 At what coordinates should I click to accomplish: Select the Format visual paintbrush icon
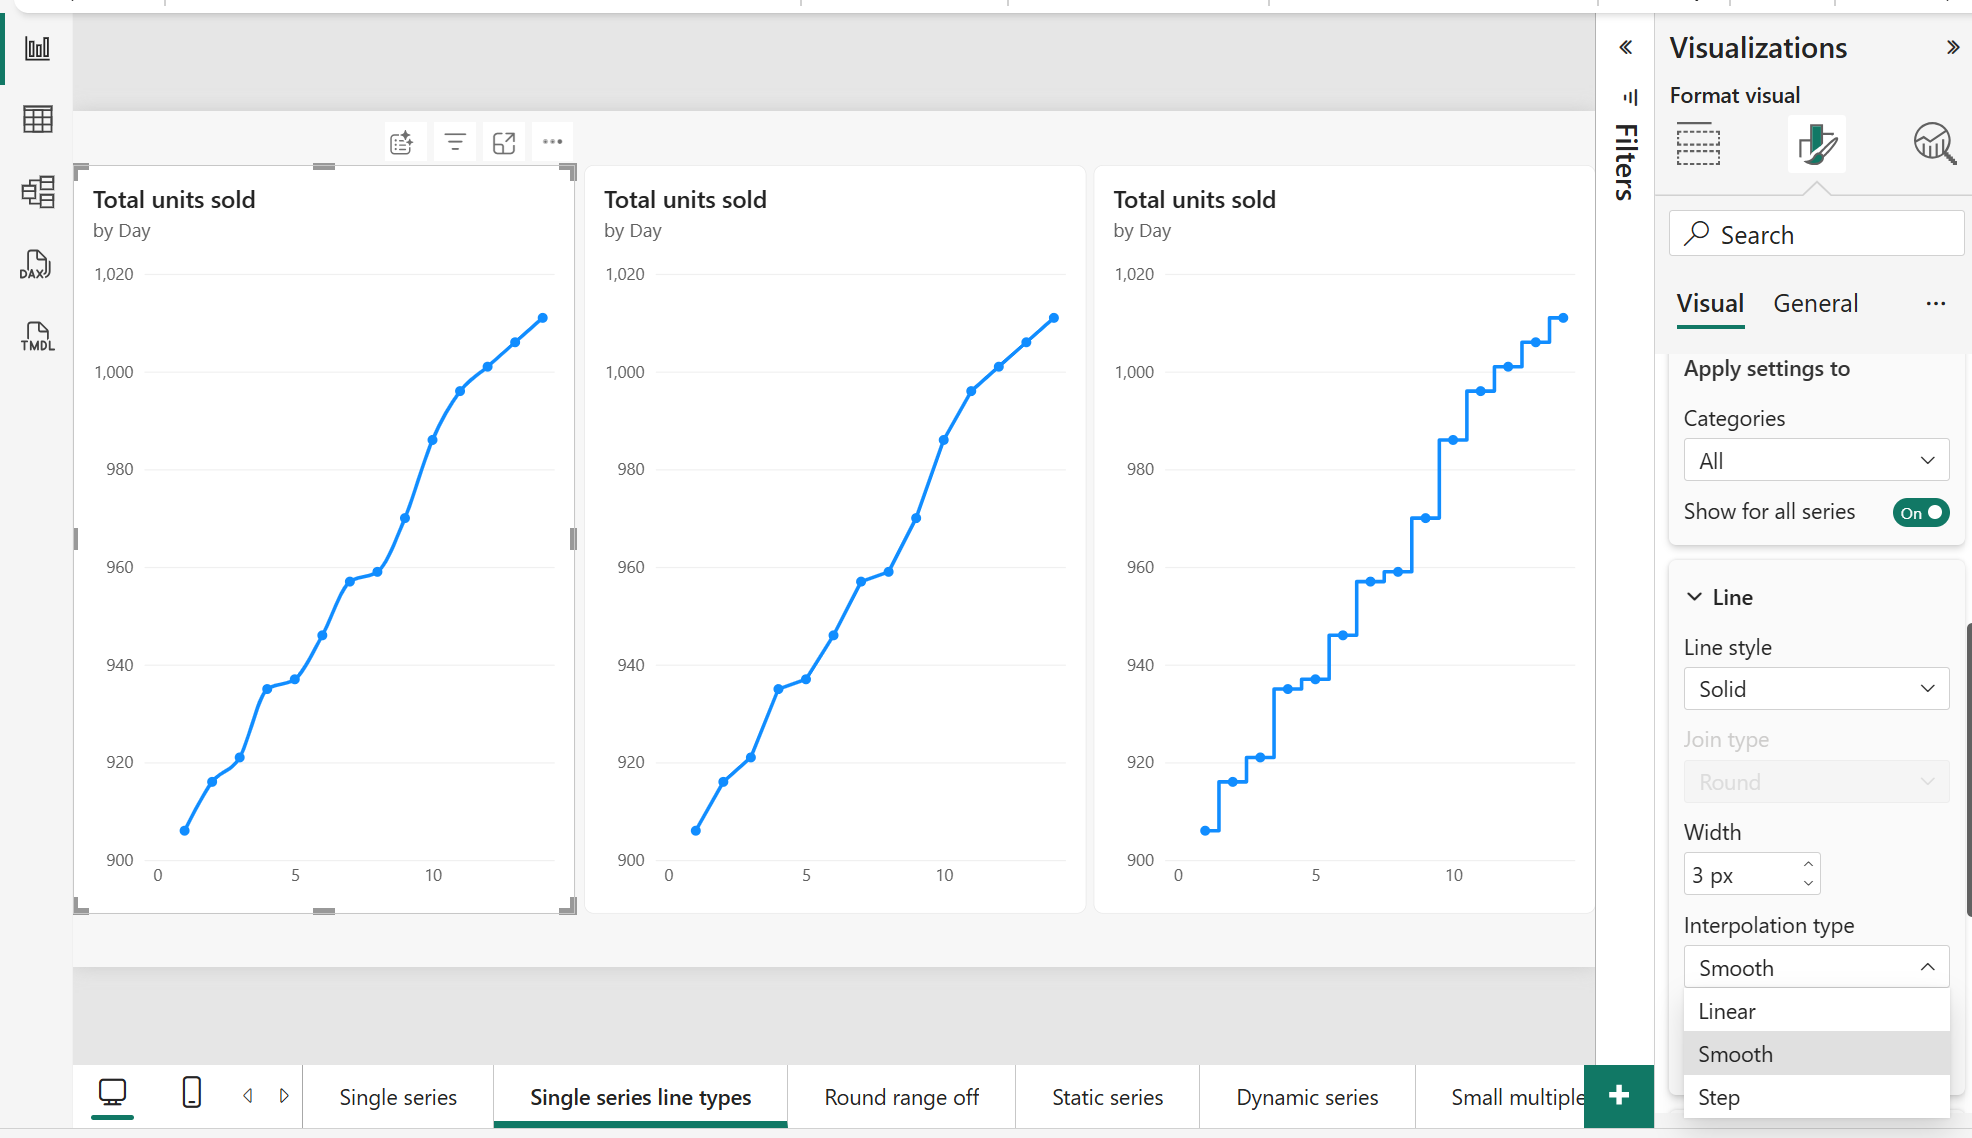pyautogui.click(x=1816, y=143)
